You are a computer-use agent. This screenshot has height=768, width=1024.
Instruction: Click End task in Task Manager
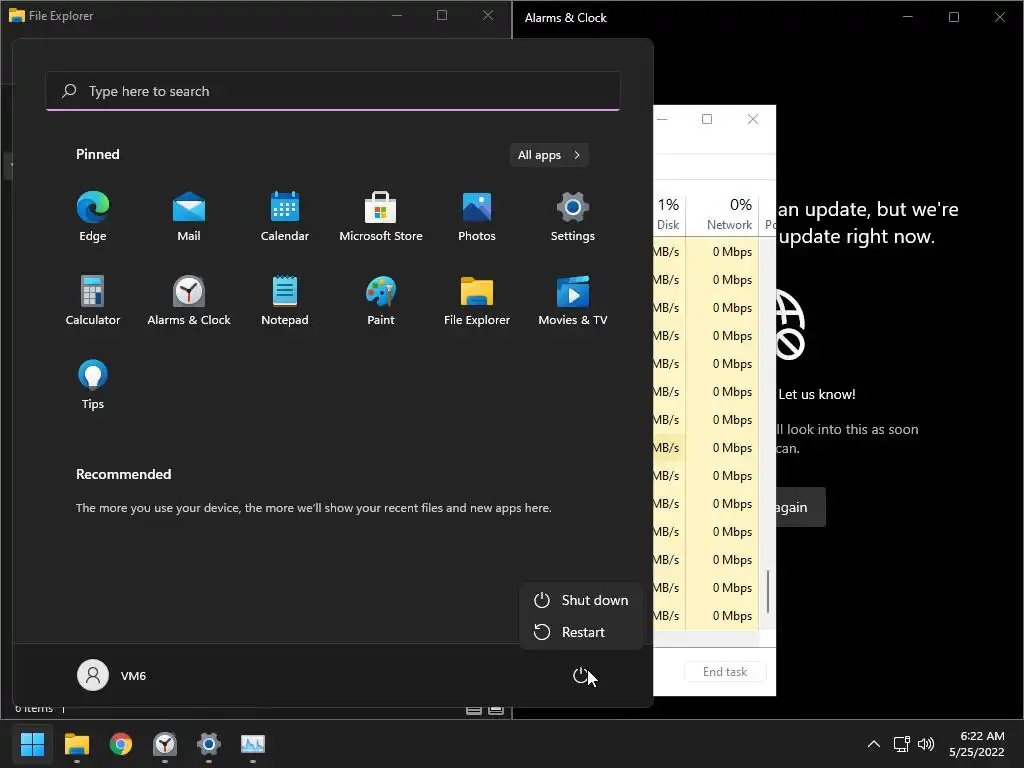(725, 671)
